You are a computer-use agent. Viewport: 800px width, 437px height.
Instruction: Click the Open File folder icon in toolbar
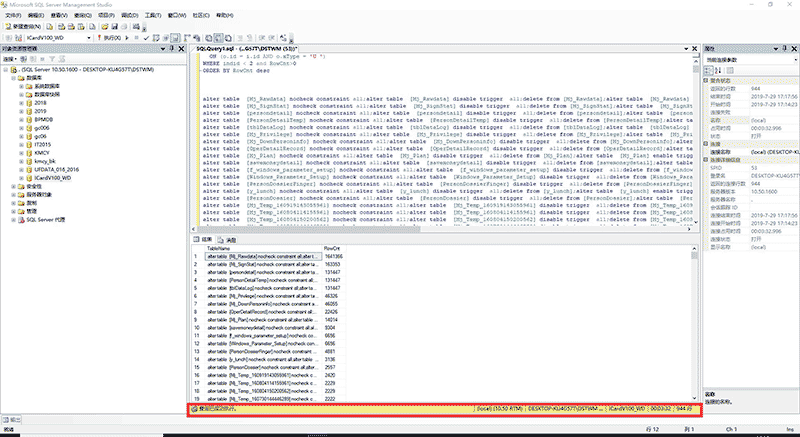click(x=105, y=27)
